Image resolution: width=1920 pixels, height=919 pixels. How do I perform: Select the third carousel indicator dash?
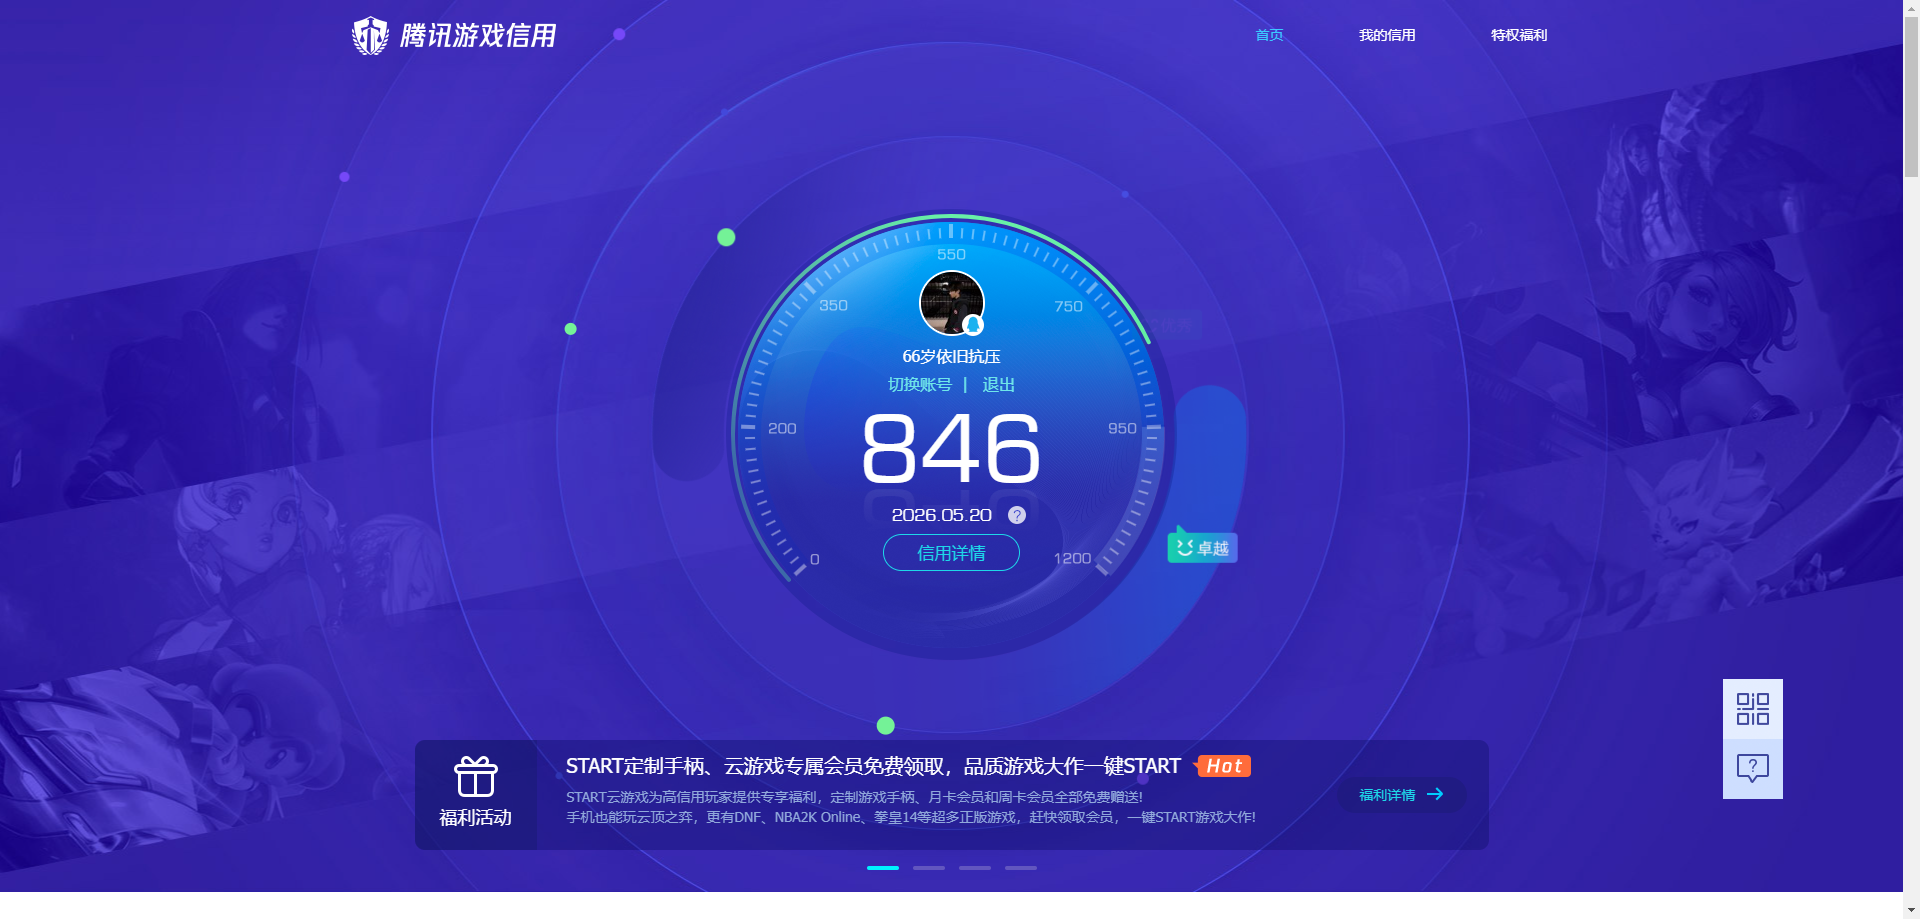coord(975,868)
